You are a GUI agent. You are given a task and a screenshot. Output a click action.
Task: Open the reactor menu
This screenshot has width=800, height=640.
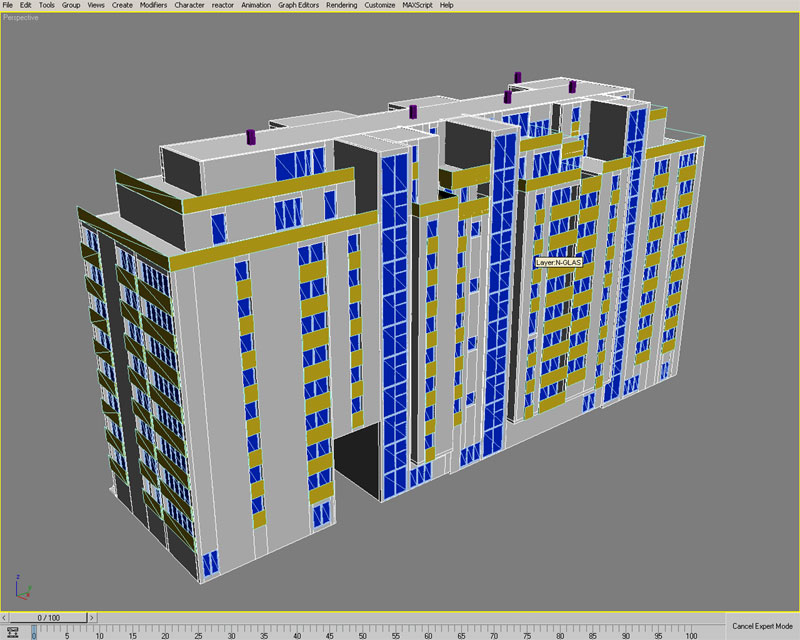(222, 5)
